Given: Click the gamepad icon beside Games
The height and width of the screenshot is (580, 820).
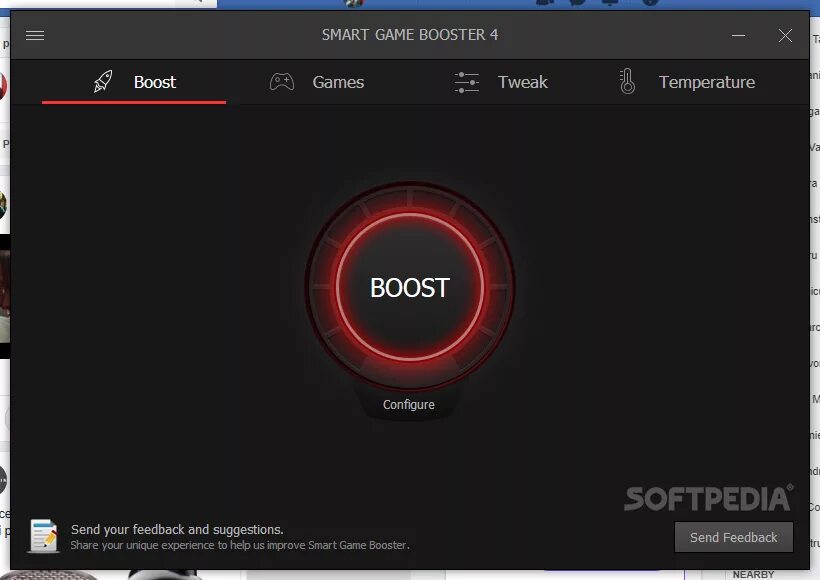Looking at the screenshot, I should (282, 82).
